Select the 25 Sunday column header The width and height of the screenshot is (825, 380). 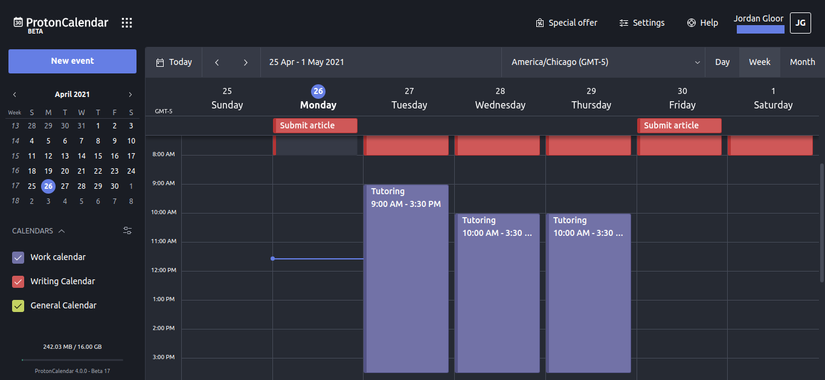[x=227, y=98]
